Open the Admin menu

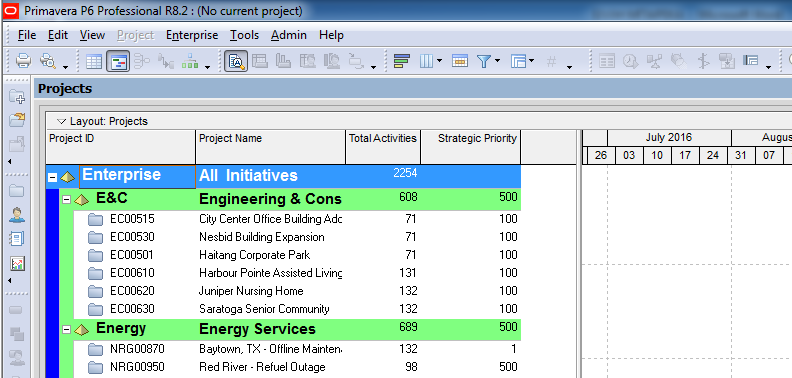click(x=288, y=35)
